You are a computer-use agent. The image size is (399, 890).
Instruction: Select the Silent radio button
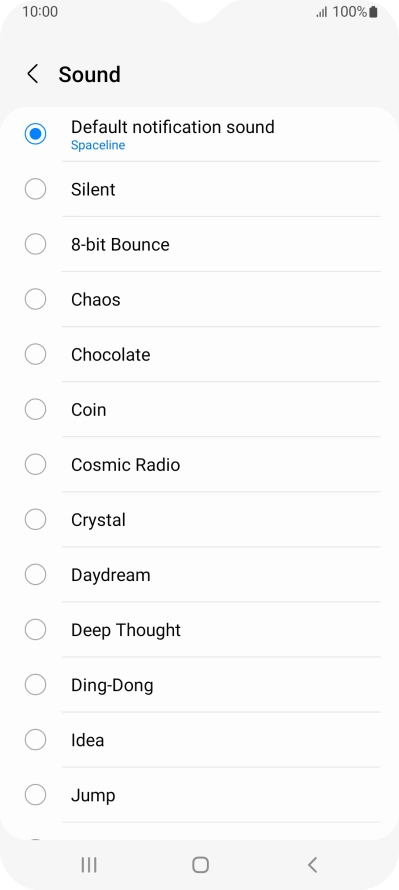point(35,189)
